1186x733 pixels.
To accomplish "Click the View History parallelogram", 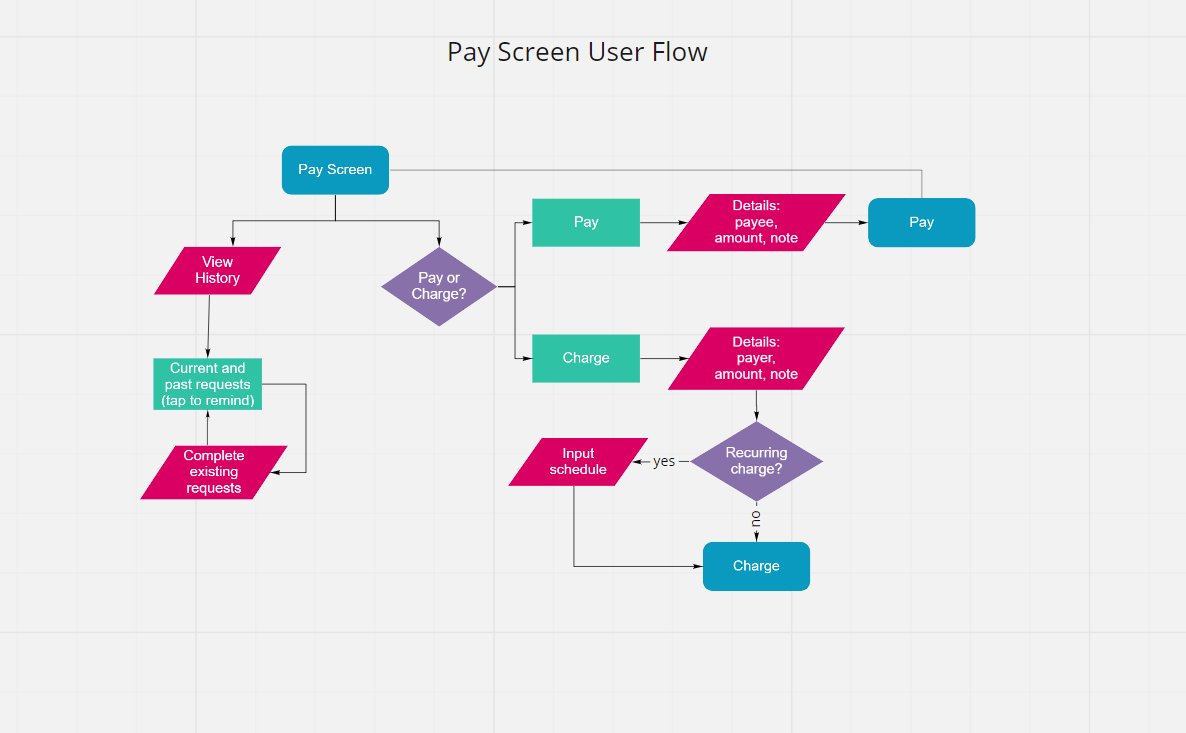I will click(x=217, y=270).
